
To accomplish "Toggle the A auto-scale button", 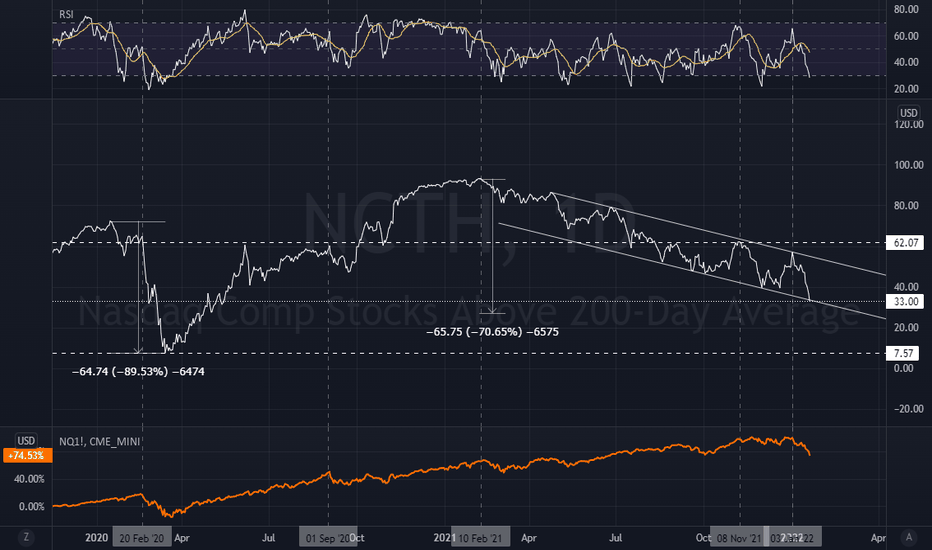I will pos(908,537).
